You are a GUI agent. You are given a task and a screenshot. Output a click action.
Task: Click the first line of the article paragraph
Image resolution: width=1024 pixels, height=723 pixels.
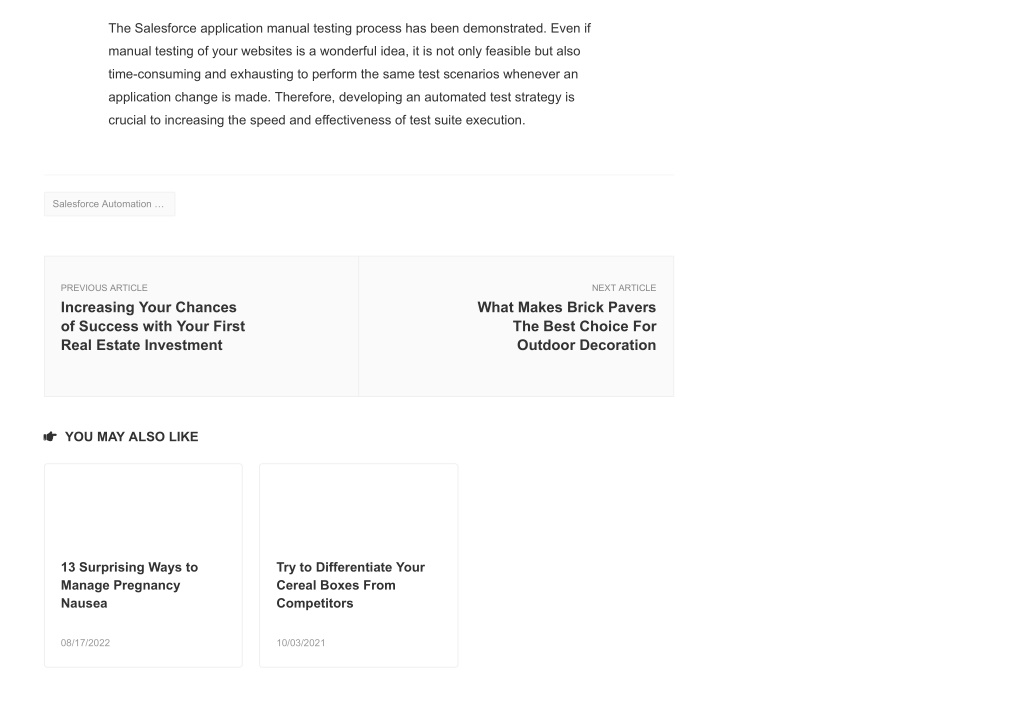pyautogui.click(x=349, y=28)
